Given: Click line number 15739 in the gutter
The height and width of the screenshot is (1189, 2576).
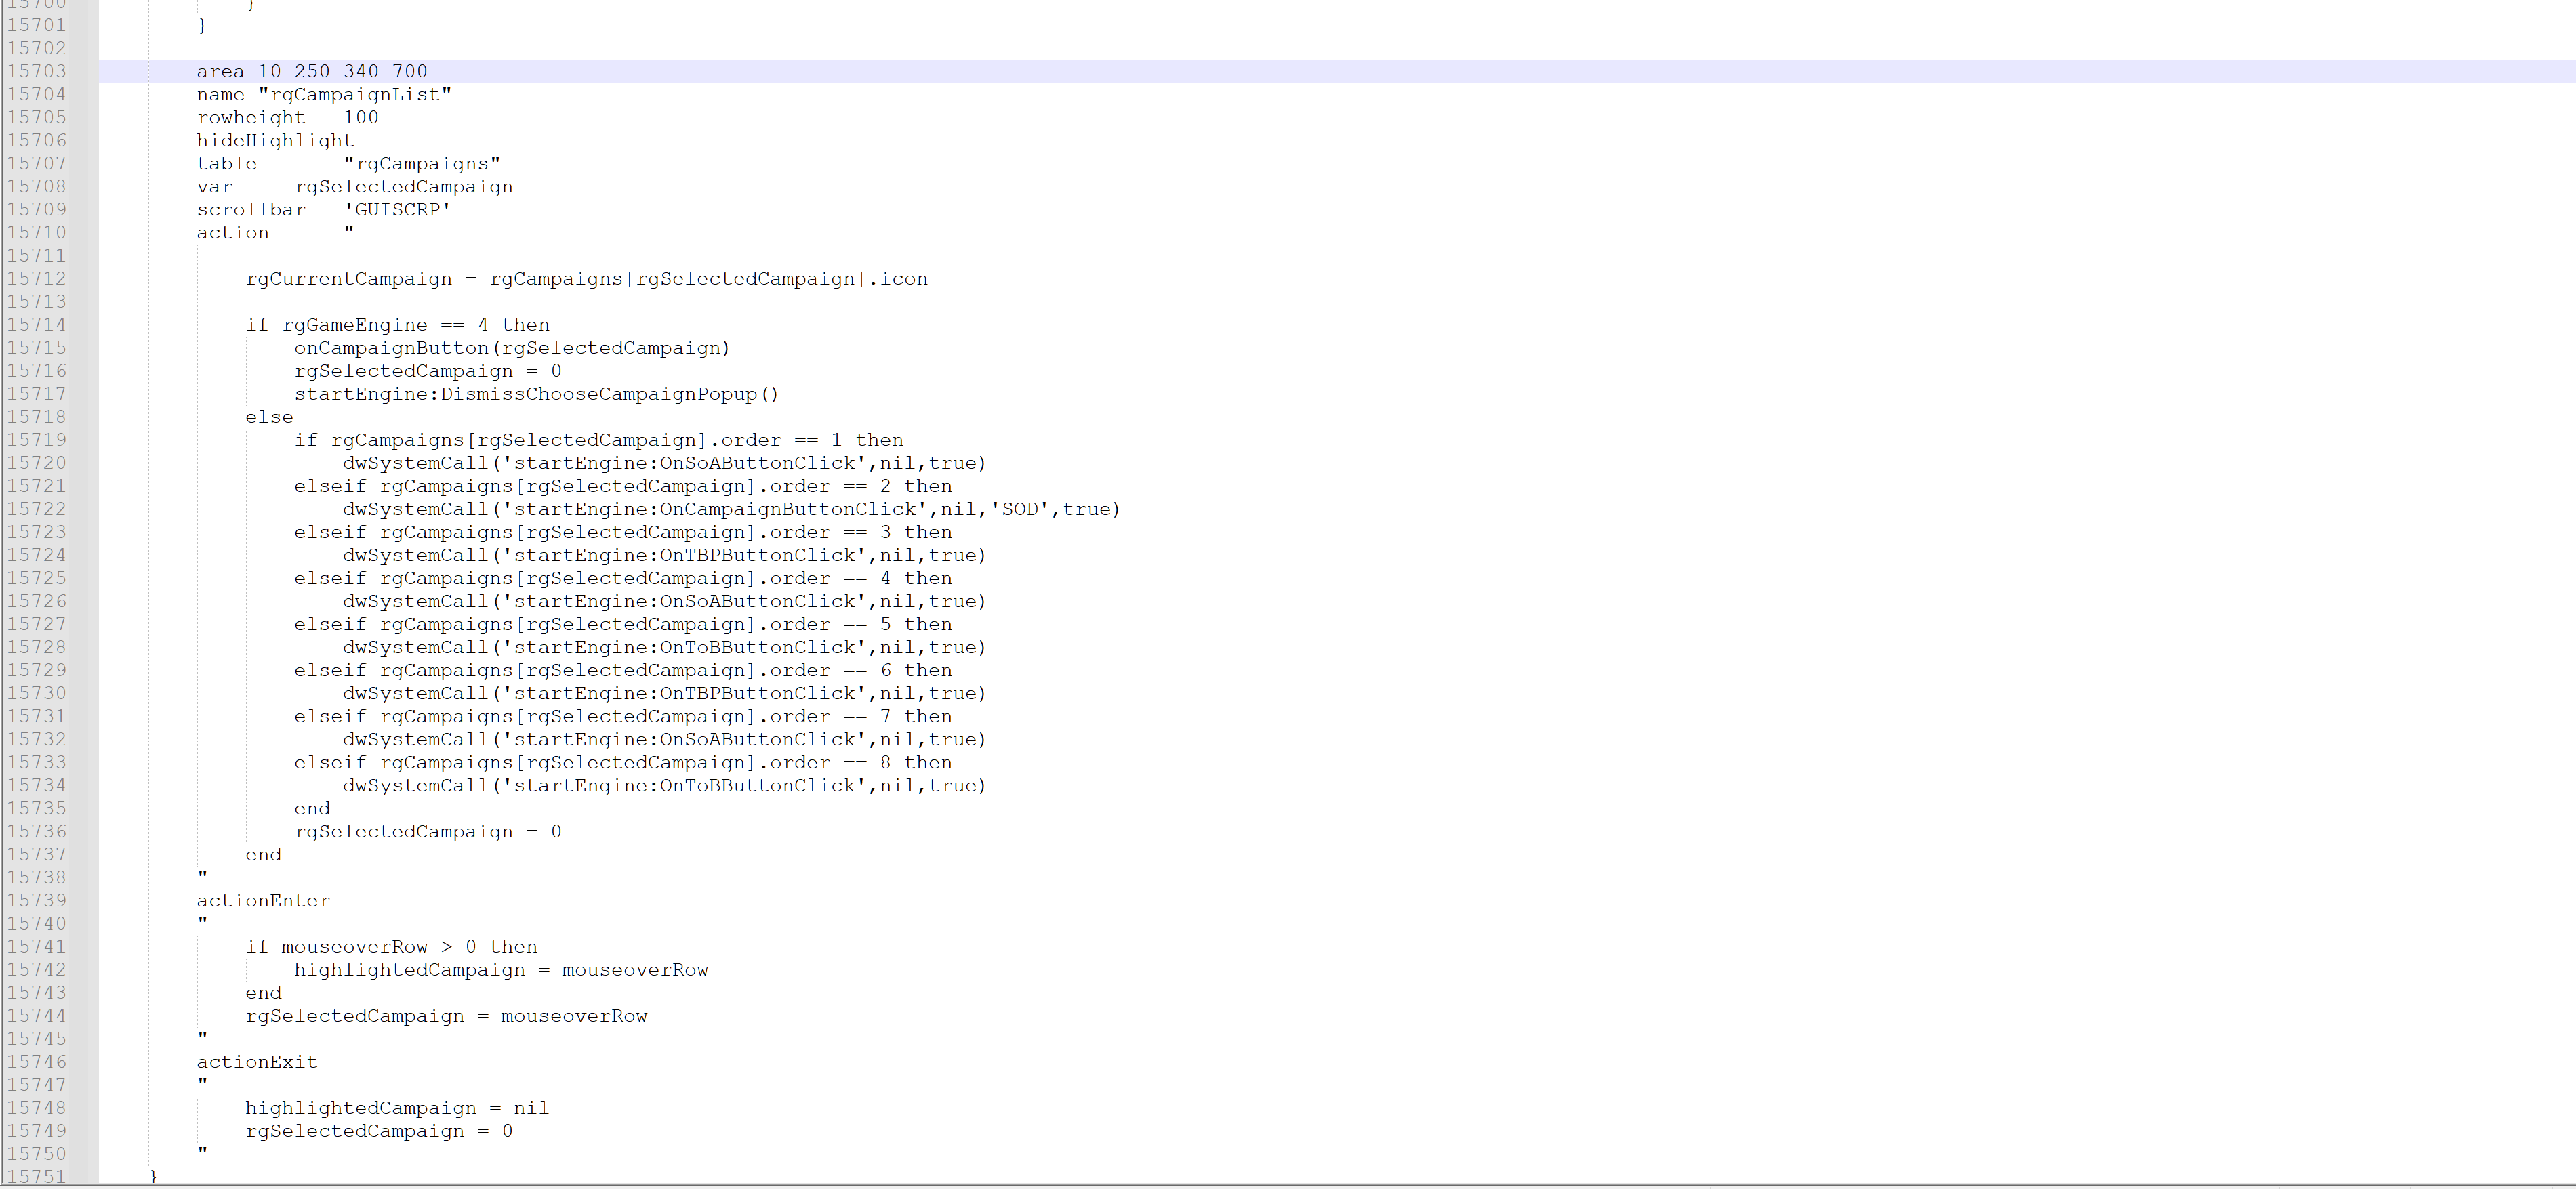Looking at the screenshot, I should [36, 900].
